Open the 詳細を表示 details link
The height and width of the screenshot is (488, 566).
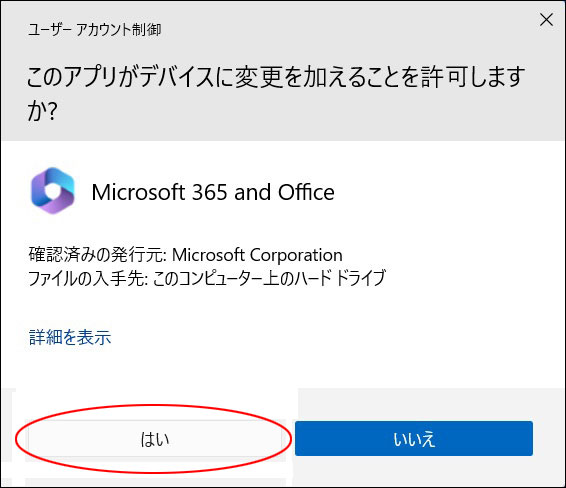(x=70, y=337)
